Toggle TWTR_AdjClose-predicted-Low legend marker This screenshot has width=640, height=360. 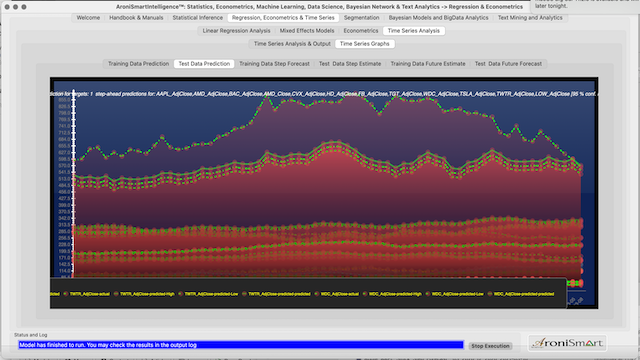pos(180,294)
